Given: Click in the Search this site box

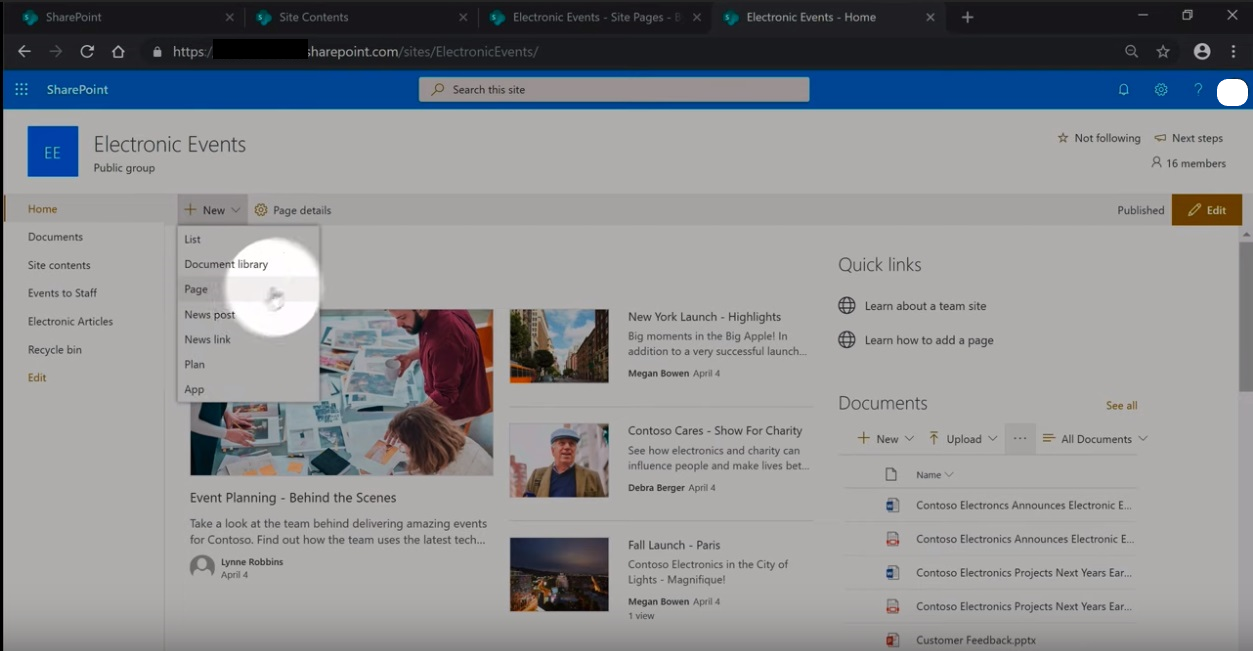Looking at the screenshot, I should pos(614,90).
